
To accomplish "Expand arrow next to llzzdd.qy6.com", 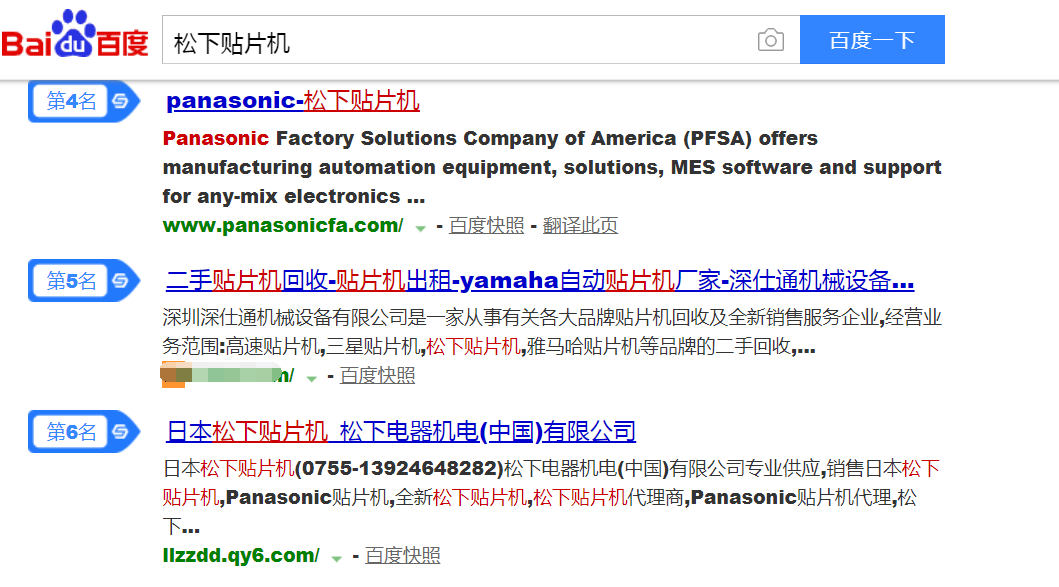I will point(336,558).
